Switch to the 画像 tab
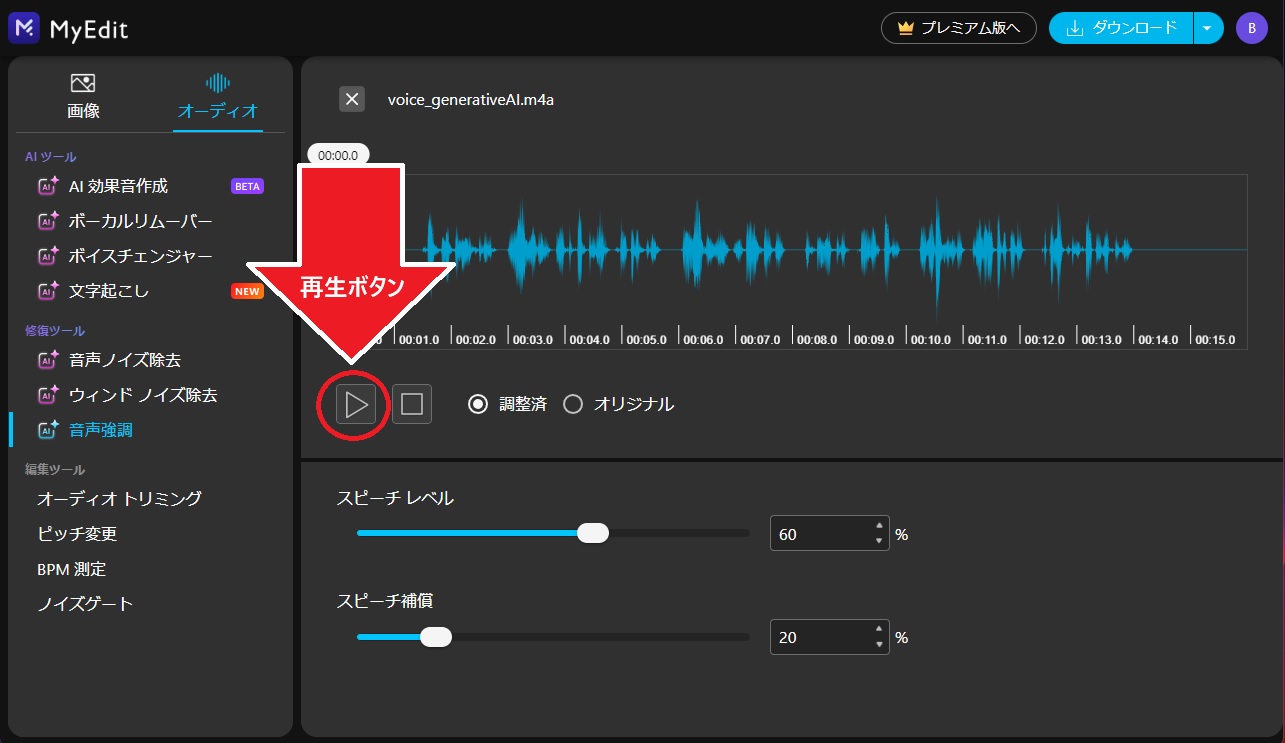1285x743 pixels. (x=82, y=95)
